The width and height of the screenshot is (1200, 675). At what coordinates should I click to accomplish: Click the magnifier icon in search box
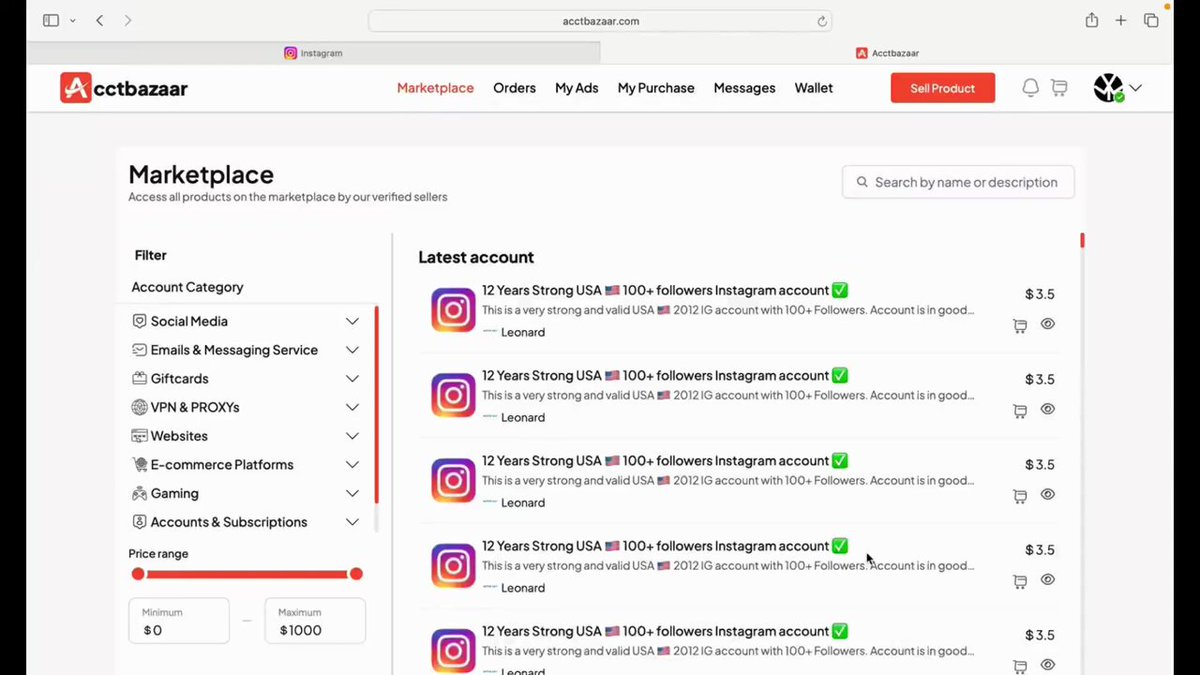click(862, 182)
